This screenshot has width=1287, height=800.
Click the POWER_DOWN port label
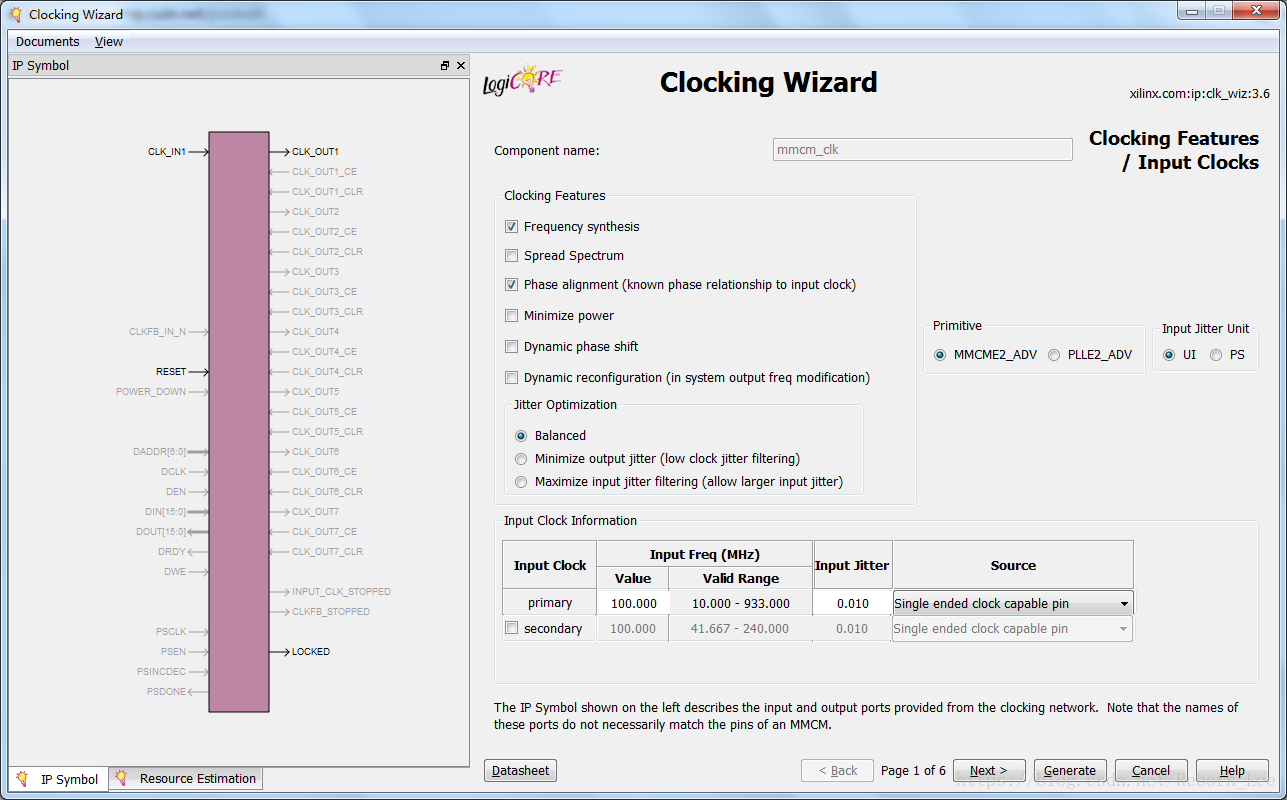tap(151, 392)
